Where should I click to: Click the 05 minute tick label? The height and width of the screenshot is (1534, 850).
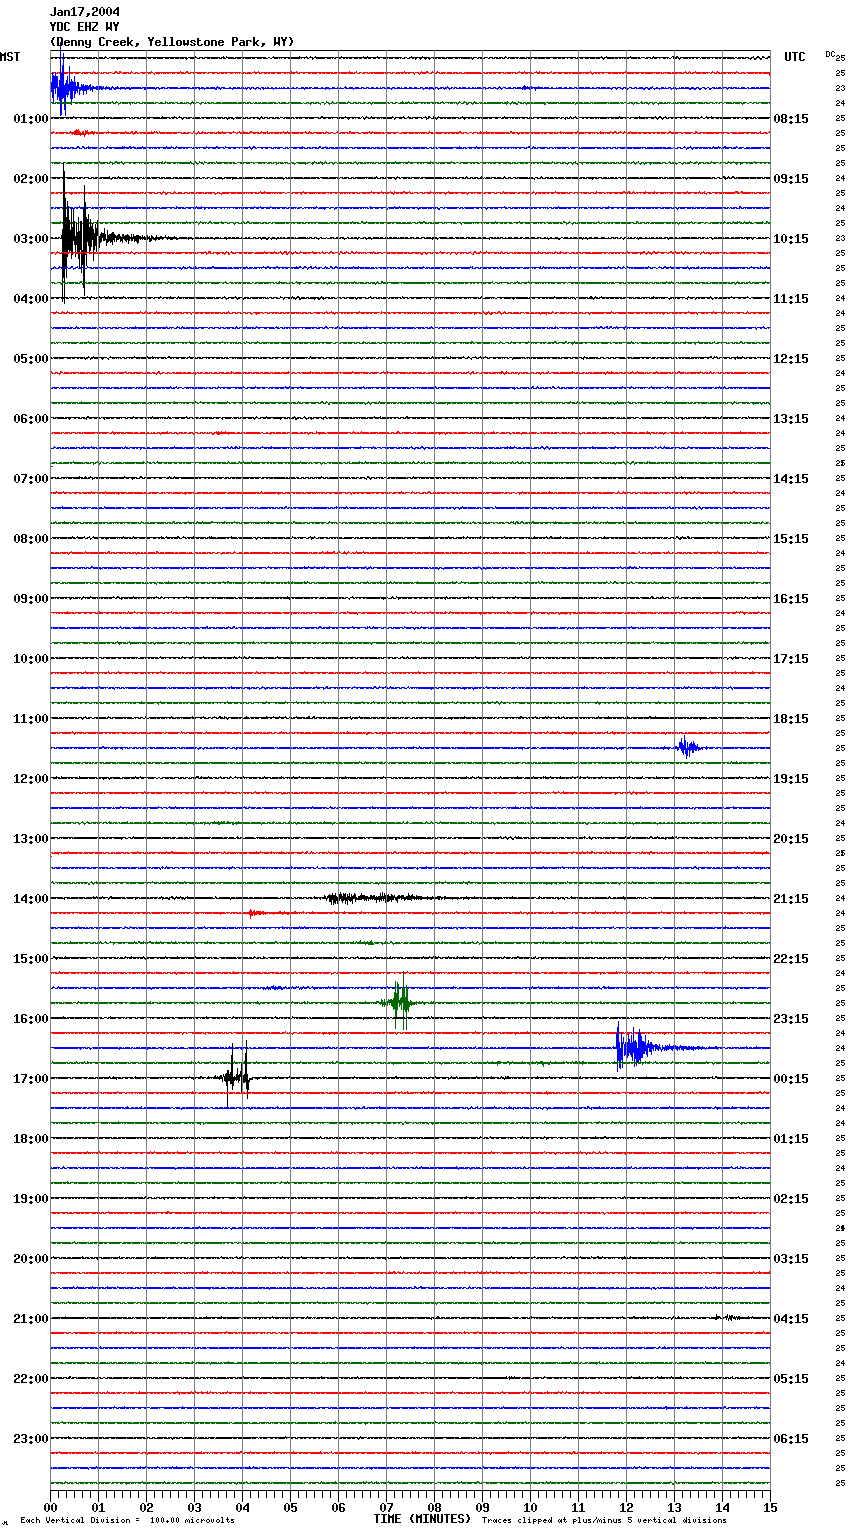point(290,1507)
